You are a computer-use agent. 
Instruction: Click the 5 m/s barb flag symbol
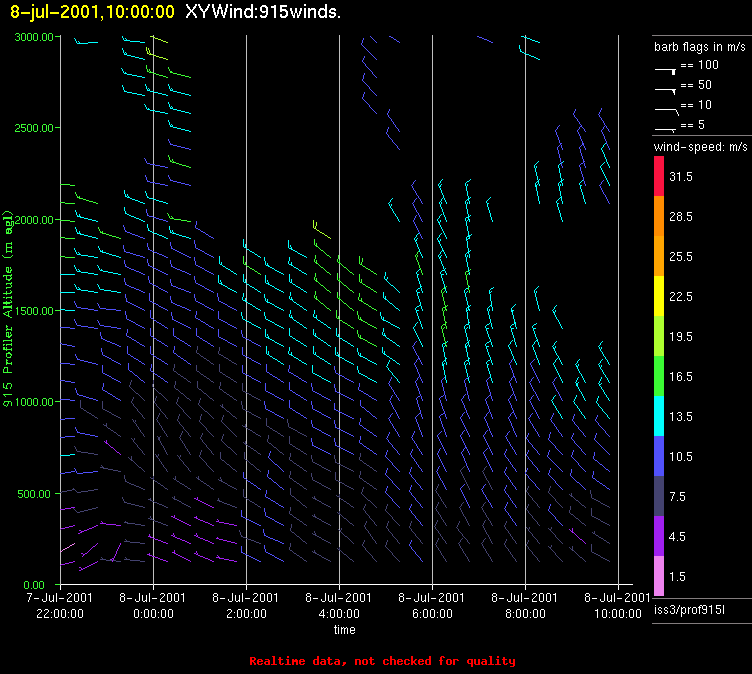point(666,130)
